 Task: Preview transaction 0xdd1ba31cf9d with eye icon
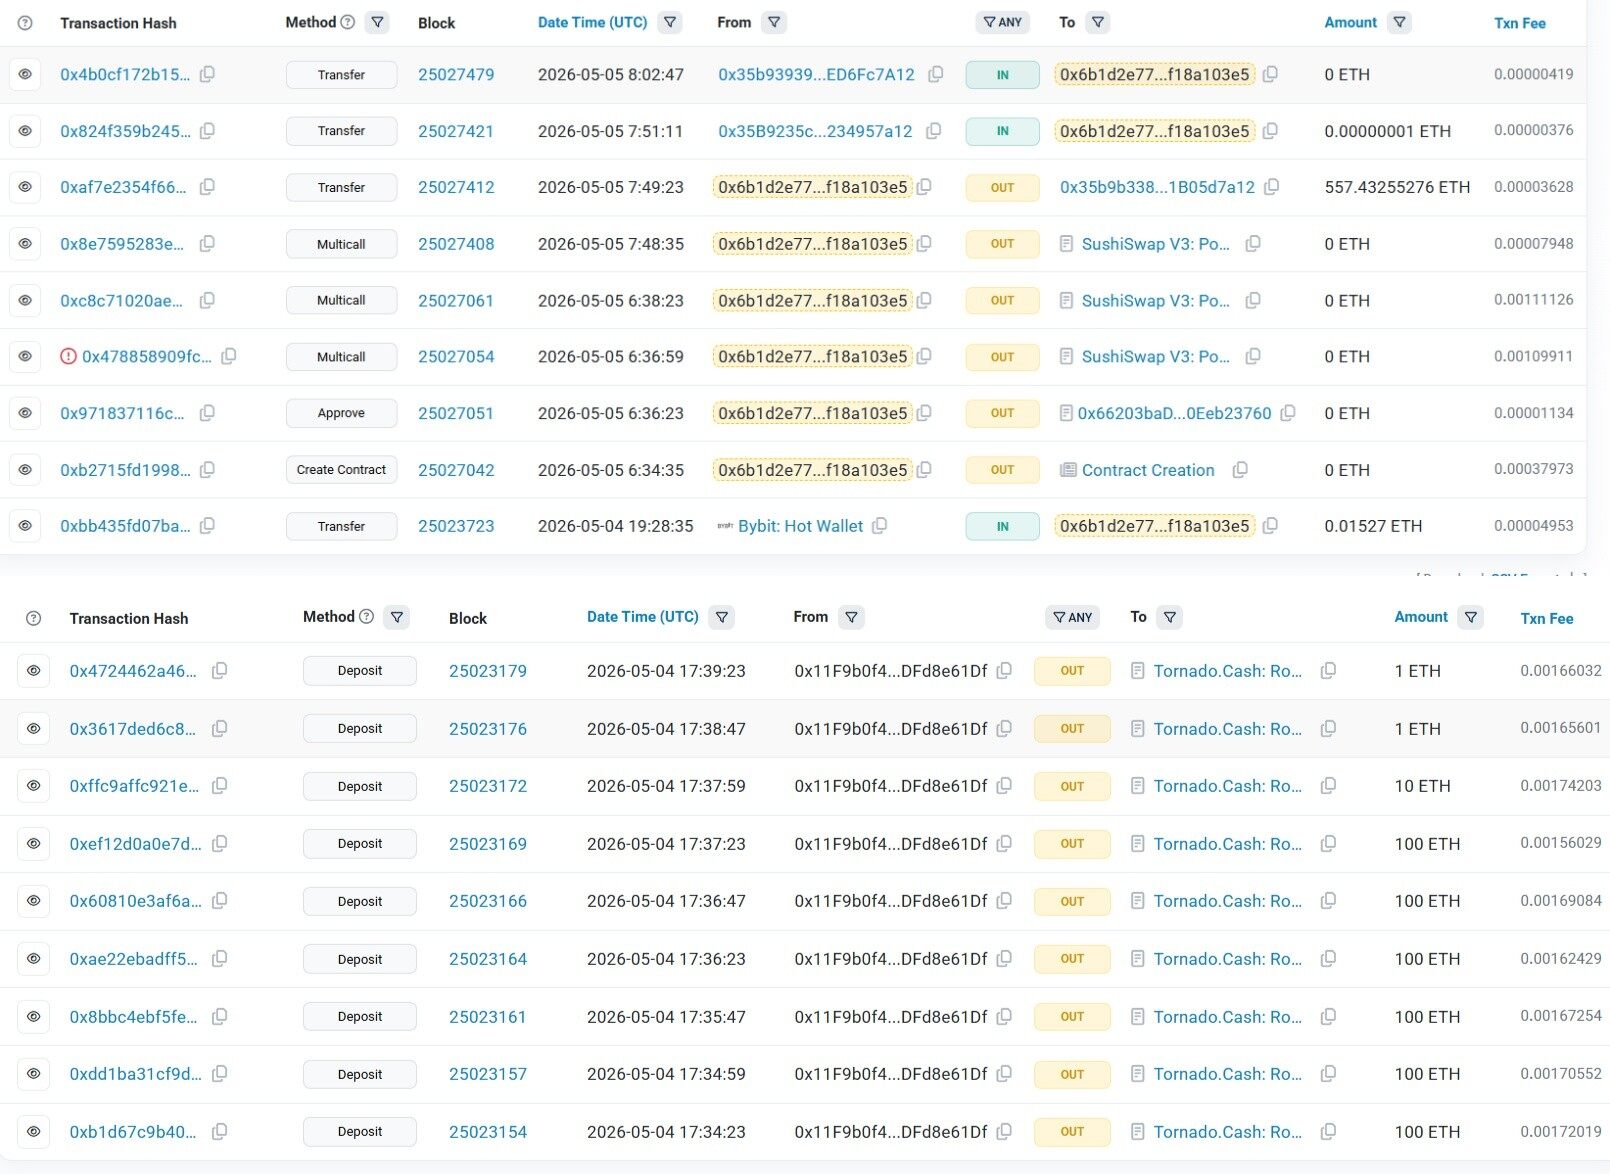33,1074
